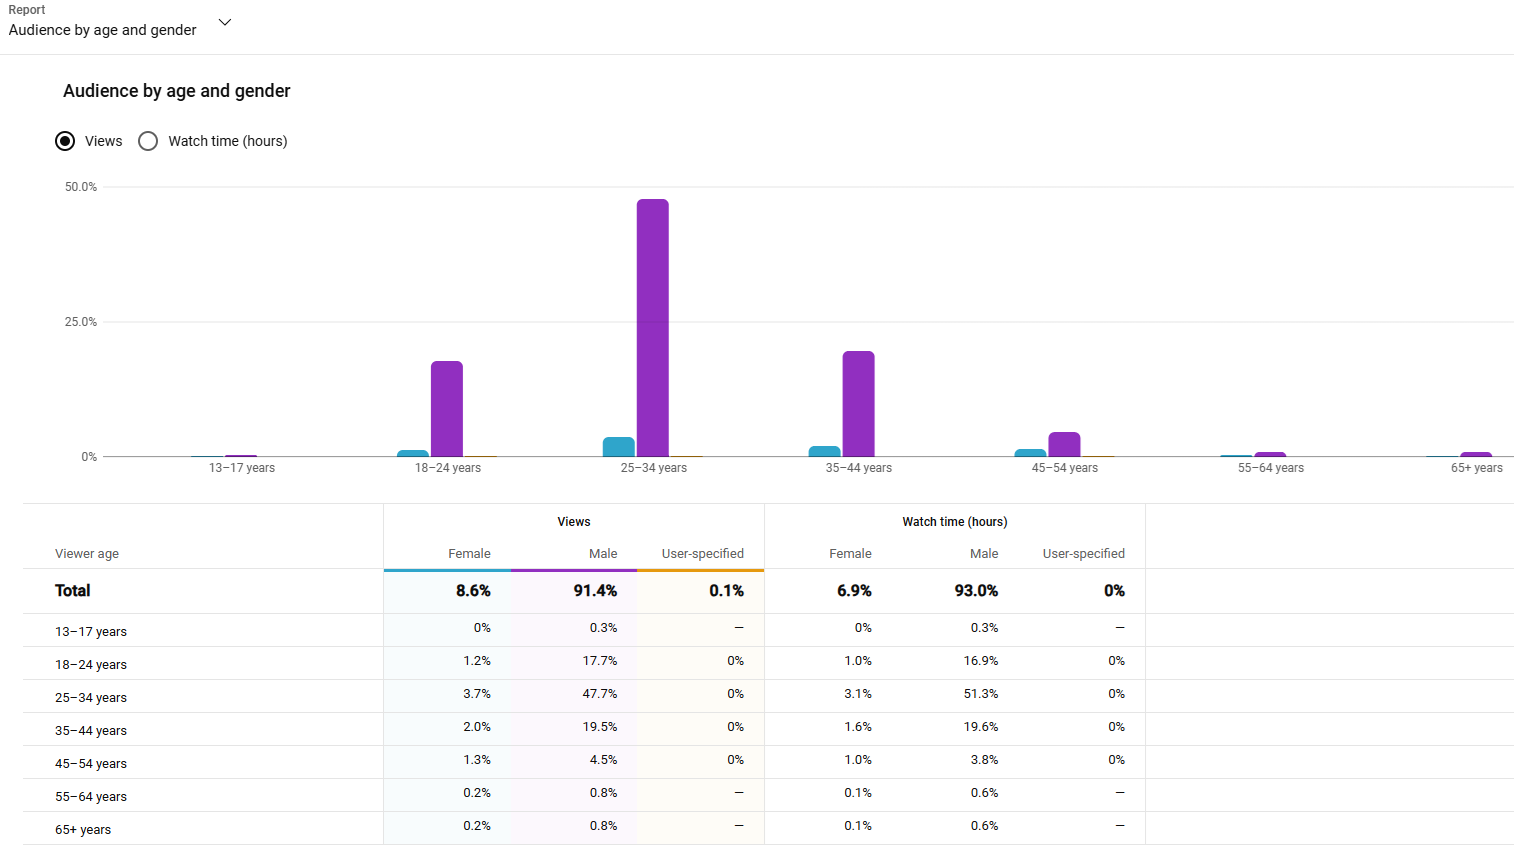Open the Report dropdown chevron

225,22
